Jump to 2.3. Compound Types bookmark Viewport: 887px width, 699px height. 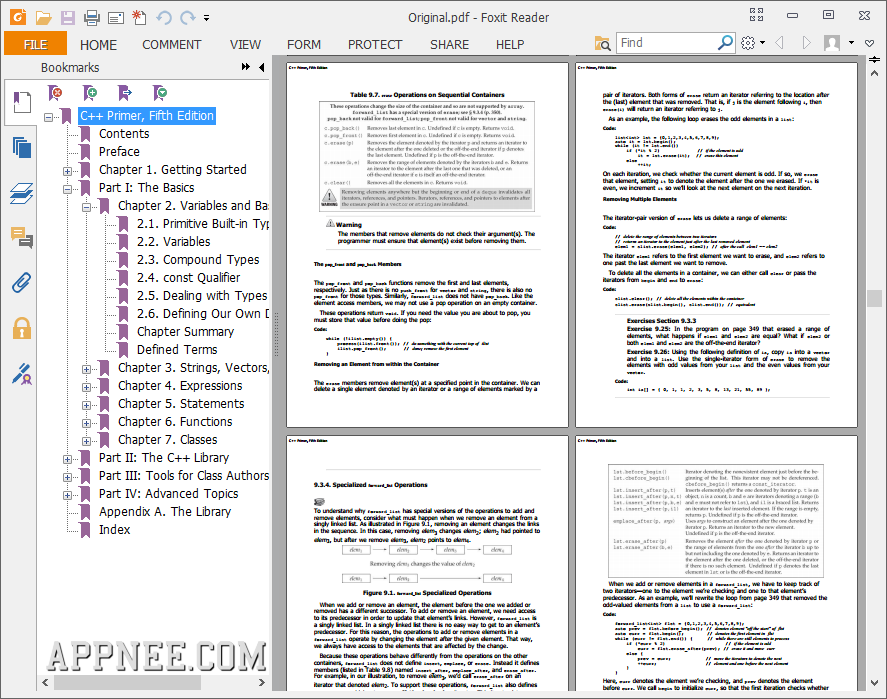pyautogui.click(x=198, y=260)
